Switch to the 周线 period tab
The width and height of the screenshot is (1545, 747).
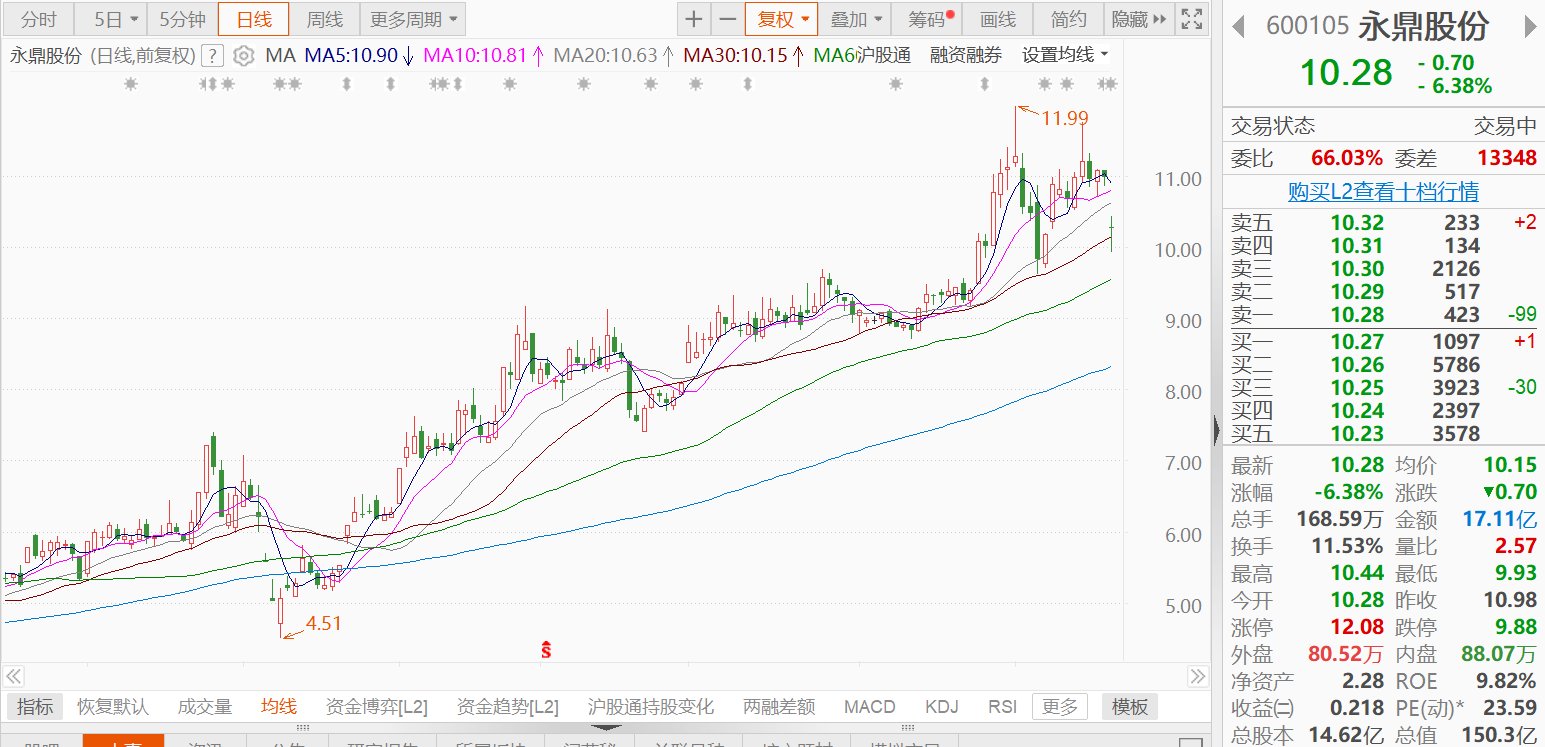click(324, 19)
